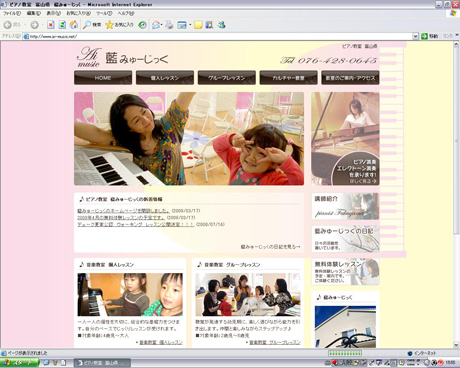
Task: Click the Edit page icon in the toolbar
Action: click(x=182, y=25)
